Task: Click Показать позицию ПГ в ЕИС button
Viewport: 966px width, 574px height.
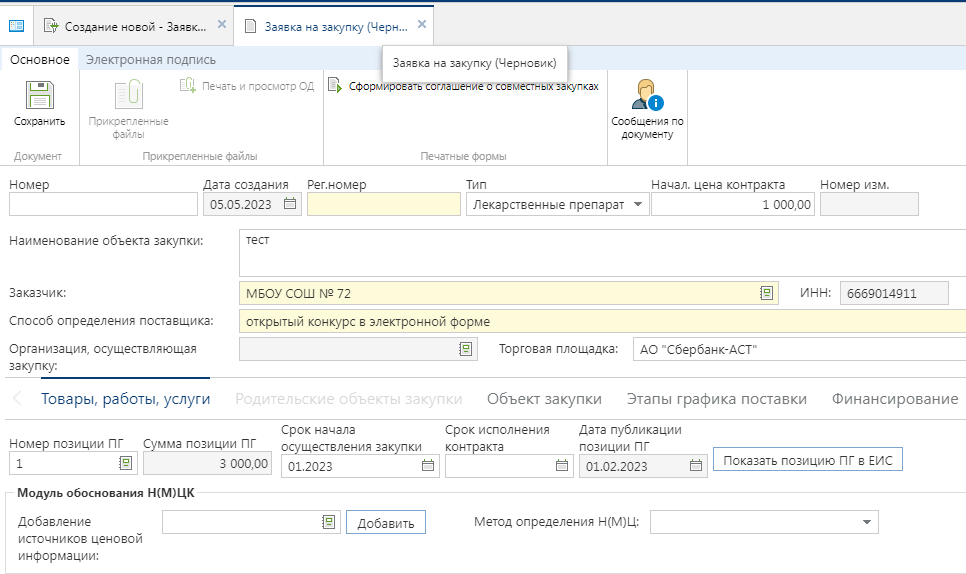Action: [x=808, y=460]
